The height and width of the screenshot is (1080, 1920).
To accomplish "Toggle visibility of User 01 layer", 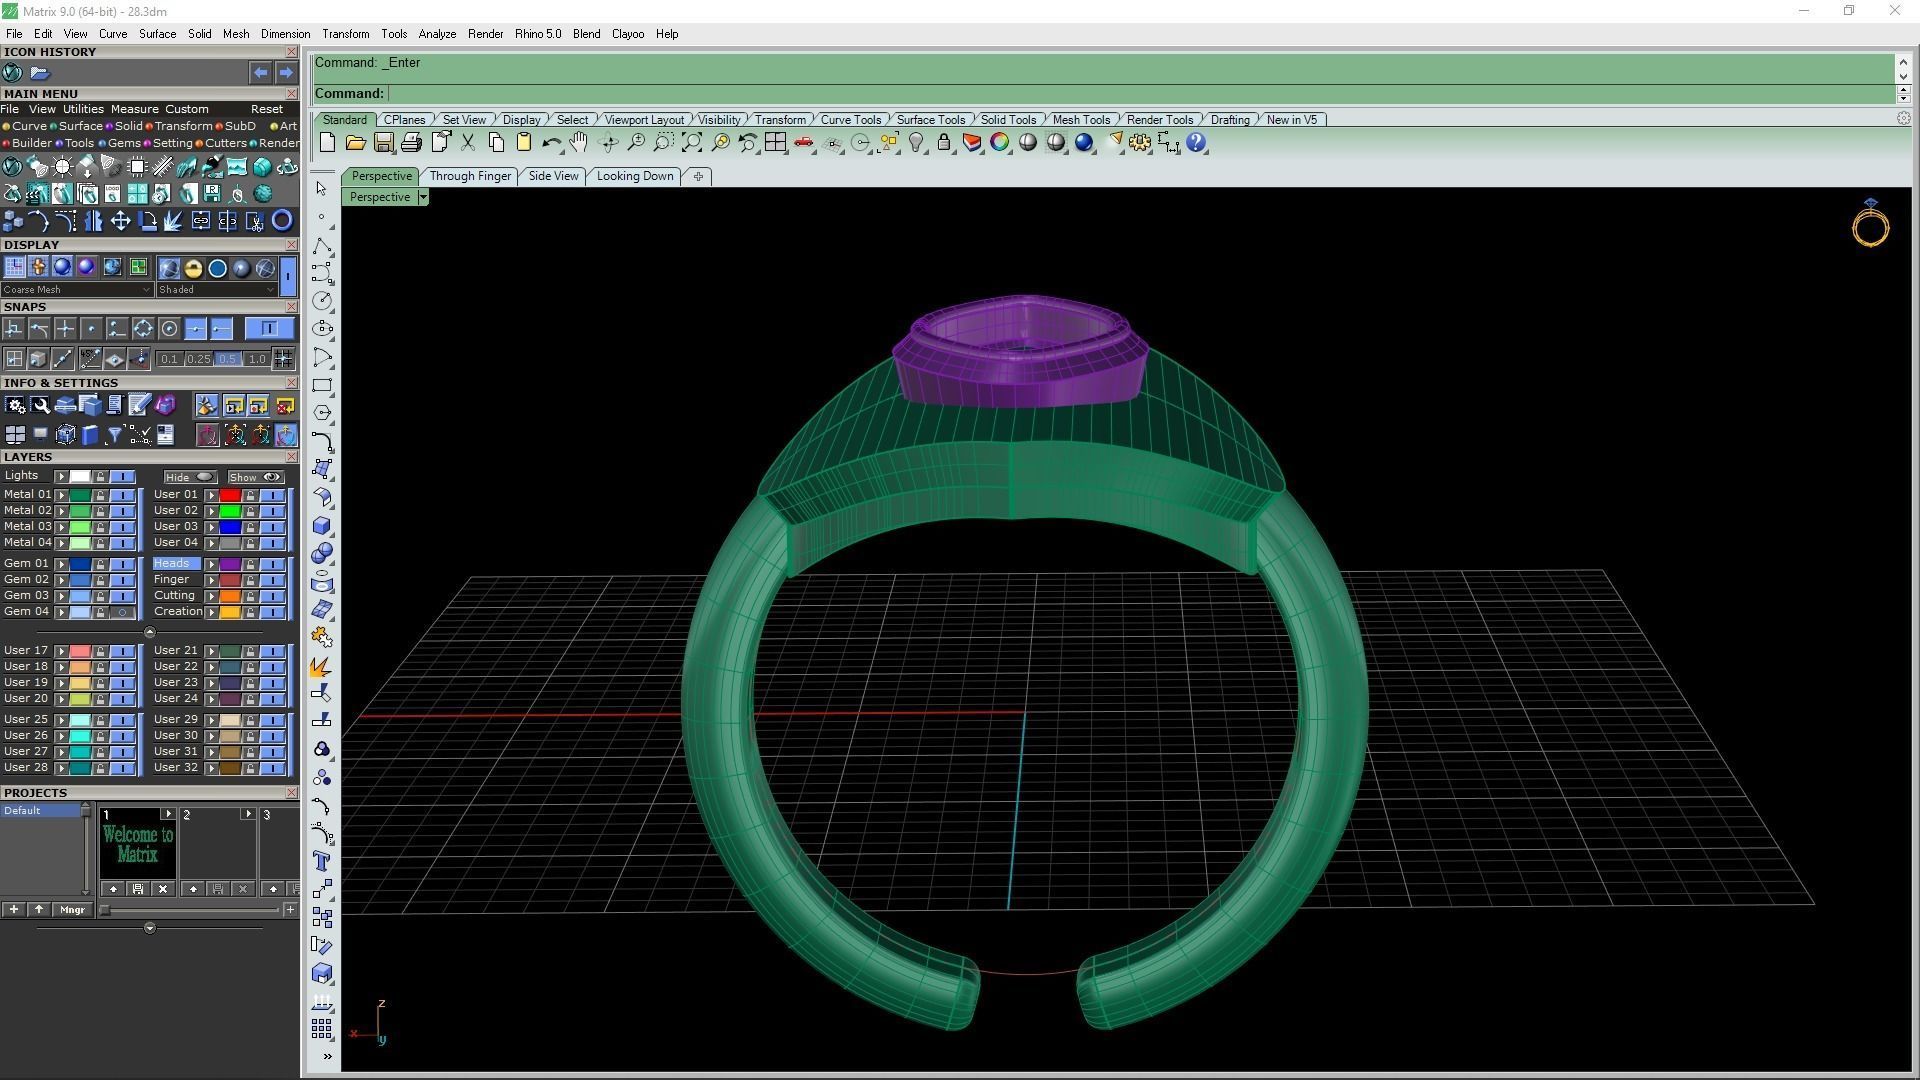I will tap(272, 495).
